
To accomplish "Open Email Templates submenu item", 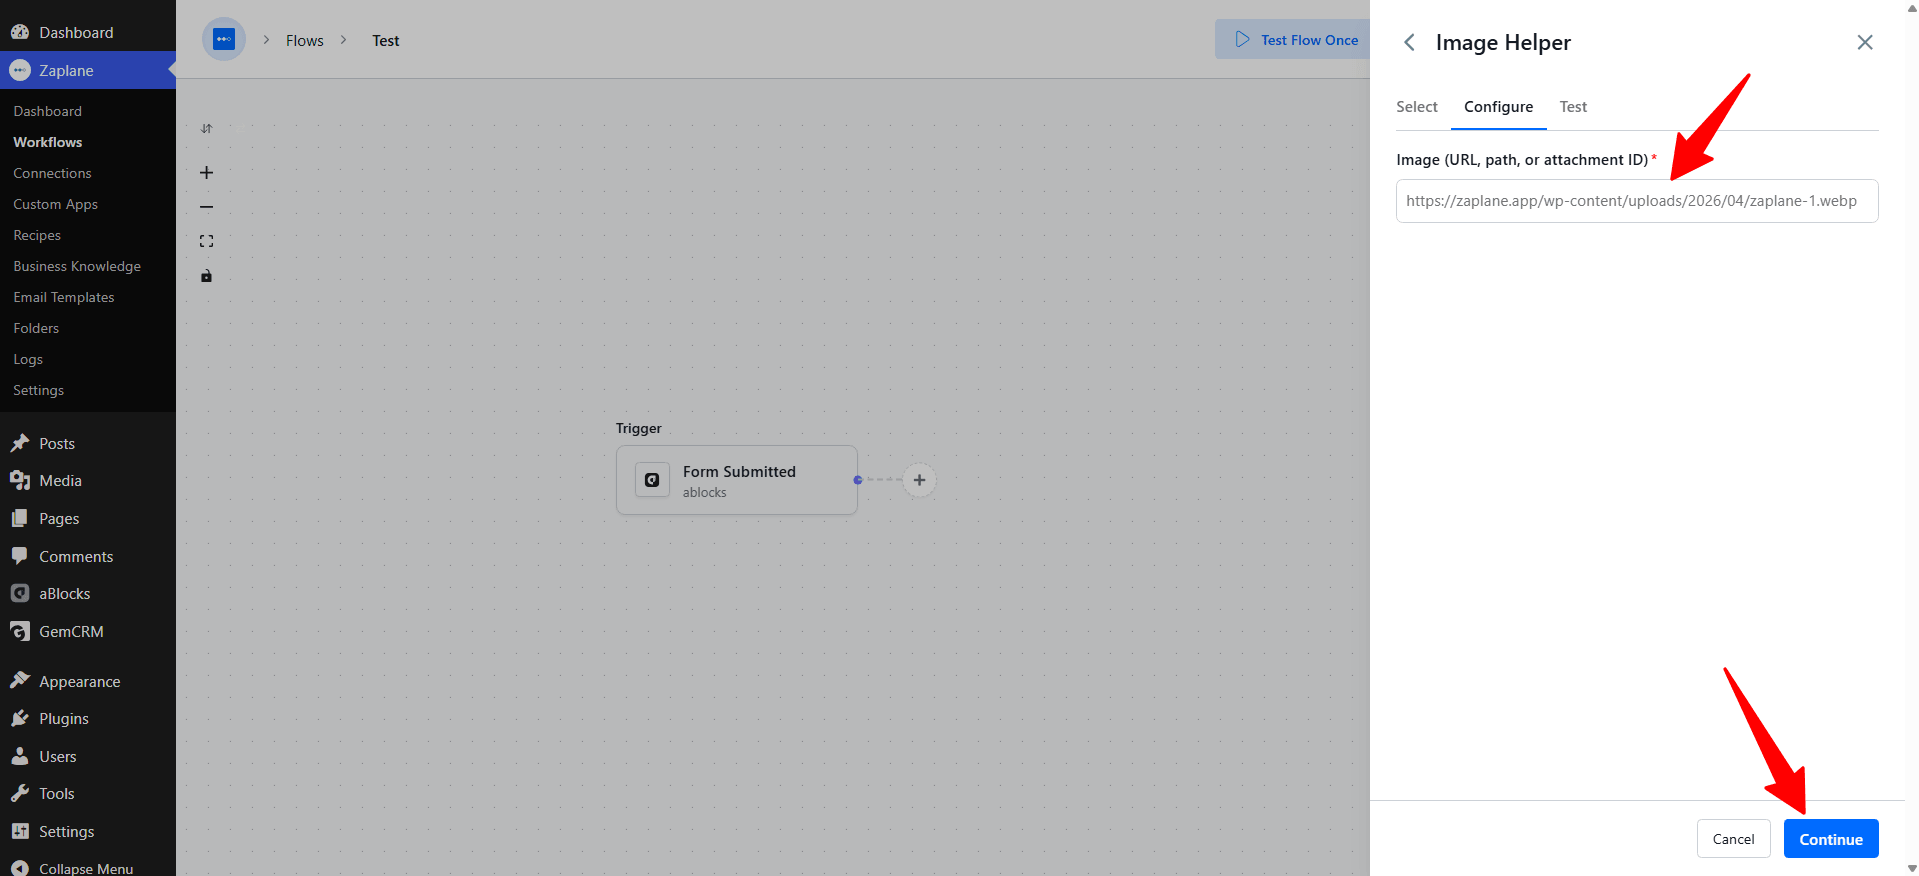I will [x=64, y=297].
